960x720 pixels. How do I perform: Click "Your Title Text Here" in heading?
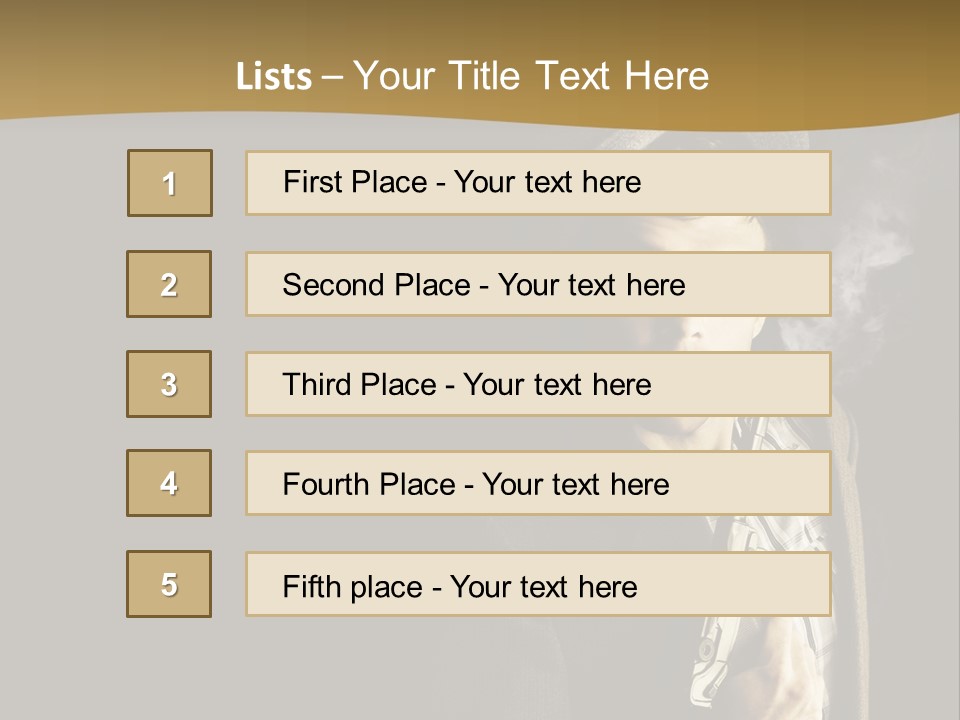(531, 77)
